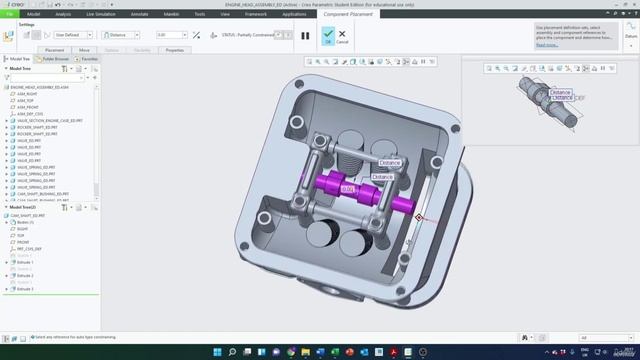This screenshot has width=640, height=360.
Task: Open tree settings icon in Model Tree(2) header
Action: tap(64, 208)
